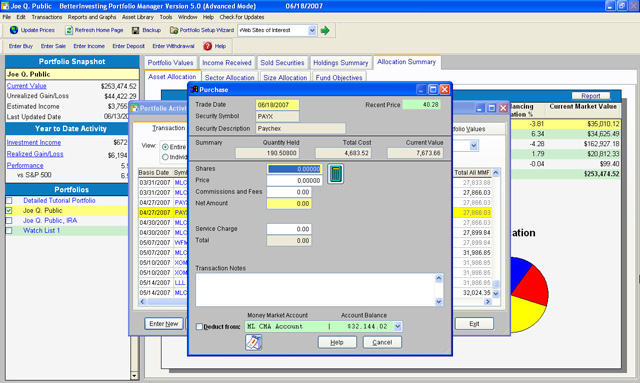Click the Commissions and Fees field
The height and width of the screenshot is (383, 640).
289,192
